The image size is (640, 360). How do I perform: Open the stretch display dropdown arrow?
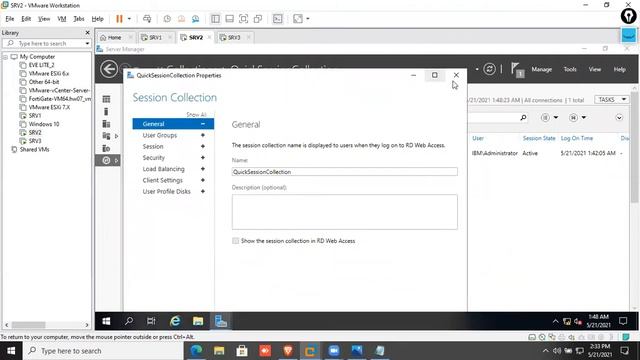point(308,19)
